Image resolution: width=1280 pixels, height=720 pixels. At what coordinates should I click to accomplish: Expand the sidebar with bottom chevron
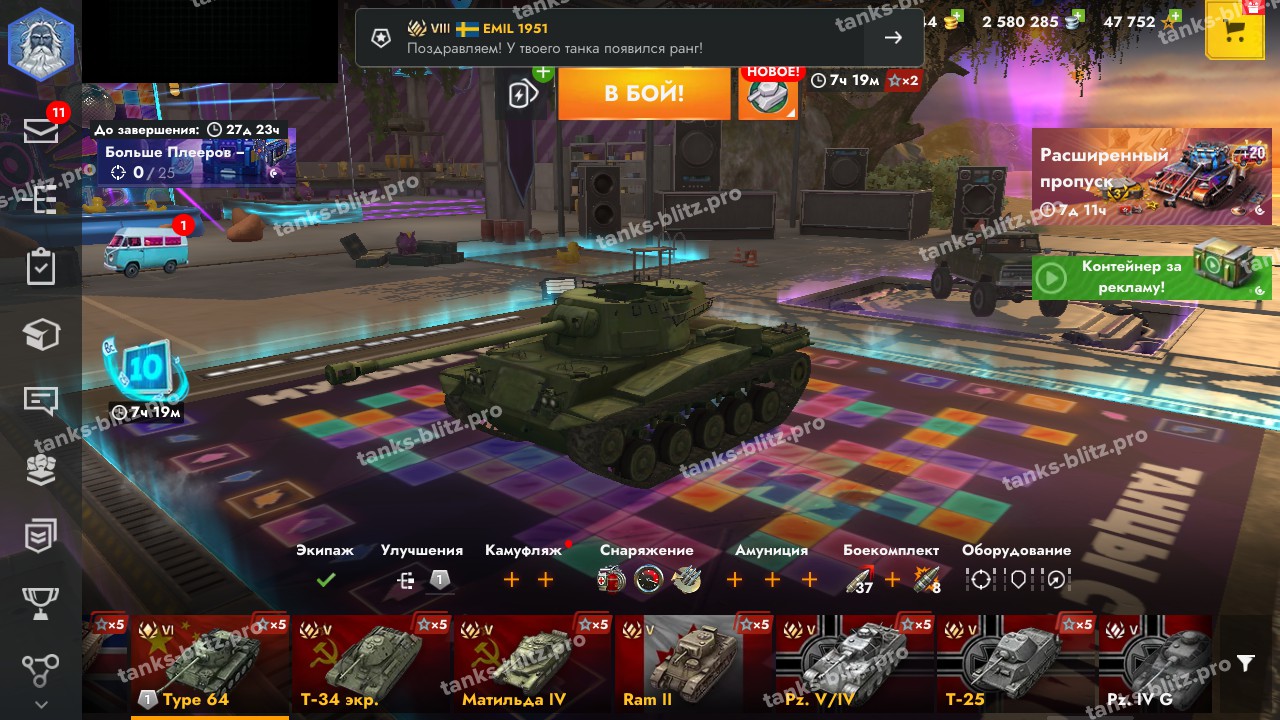[41, 704]
